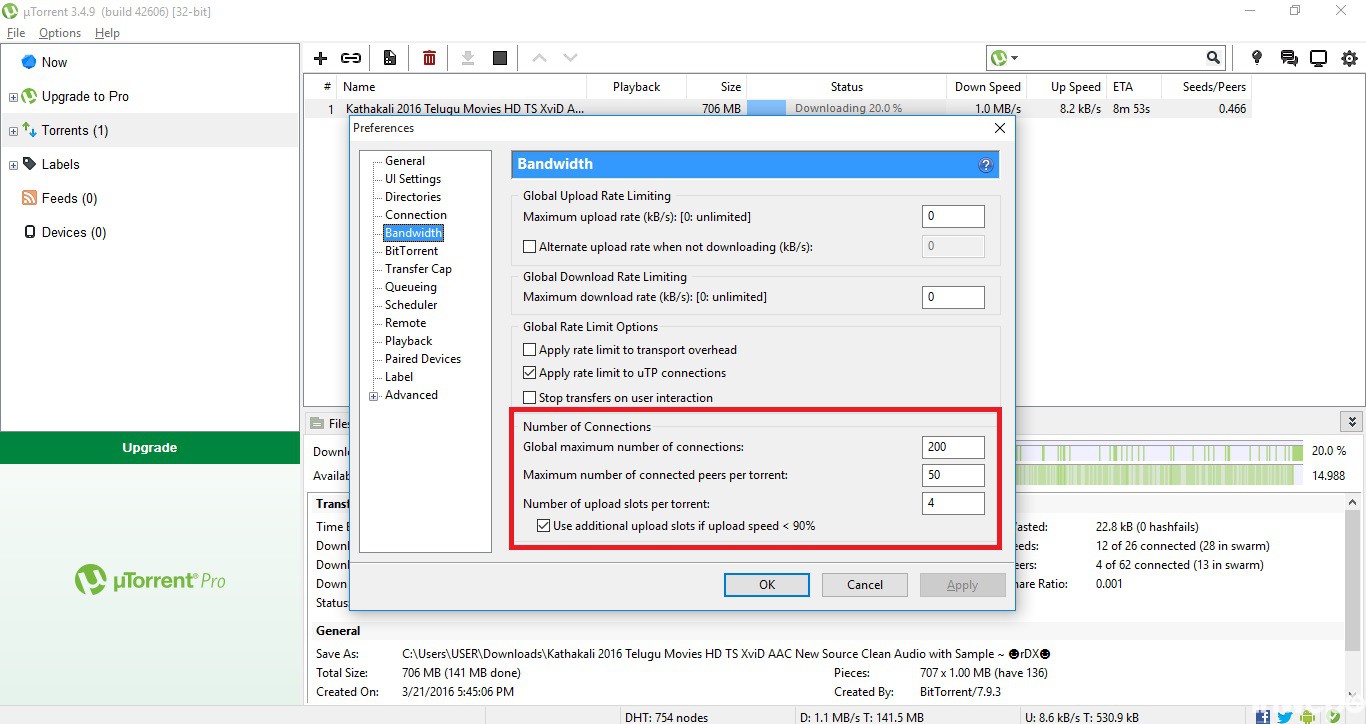Open the Options menu
The height and width of the screenshot is (724, 1366).
click(x=60, y=33)
